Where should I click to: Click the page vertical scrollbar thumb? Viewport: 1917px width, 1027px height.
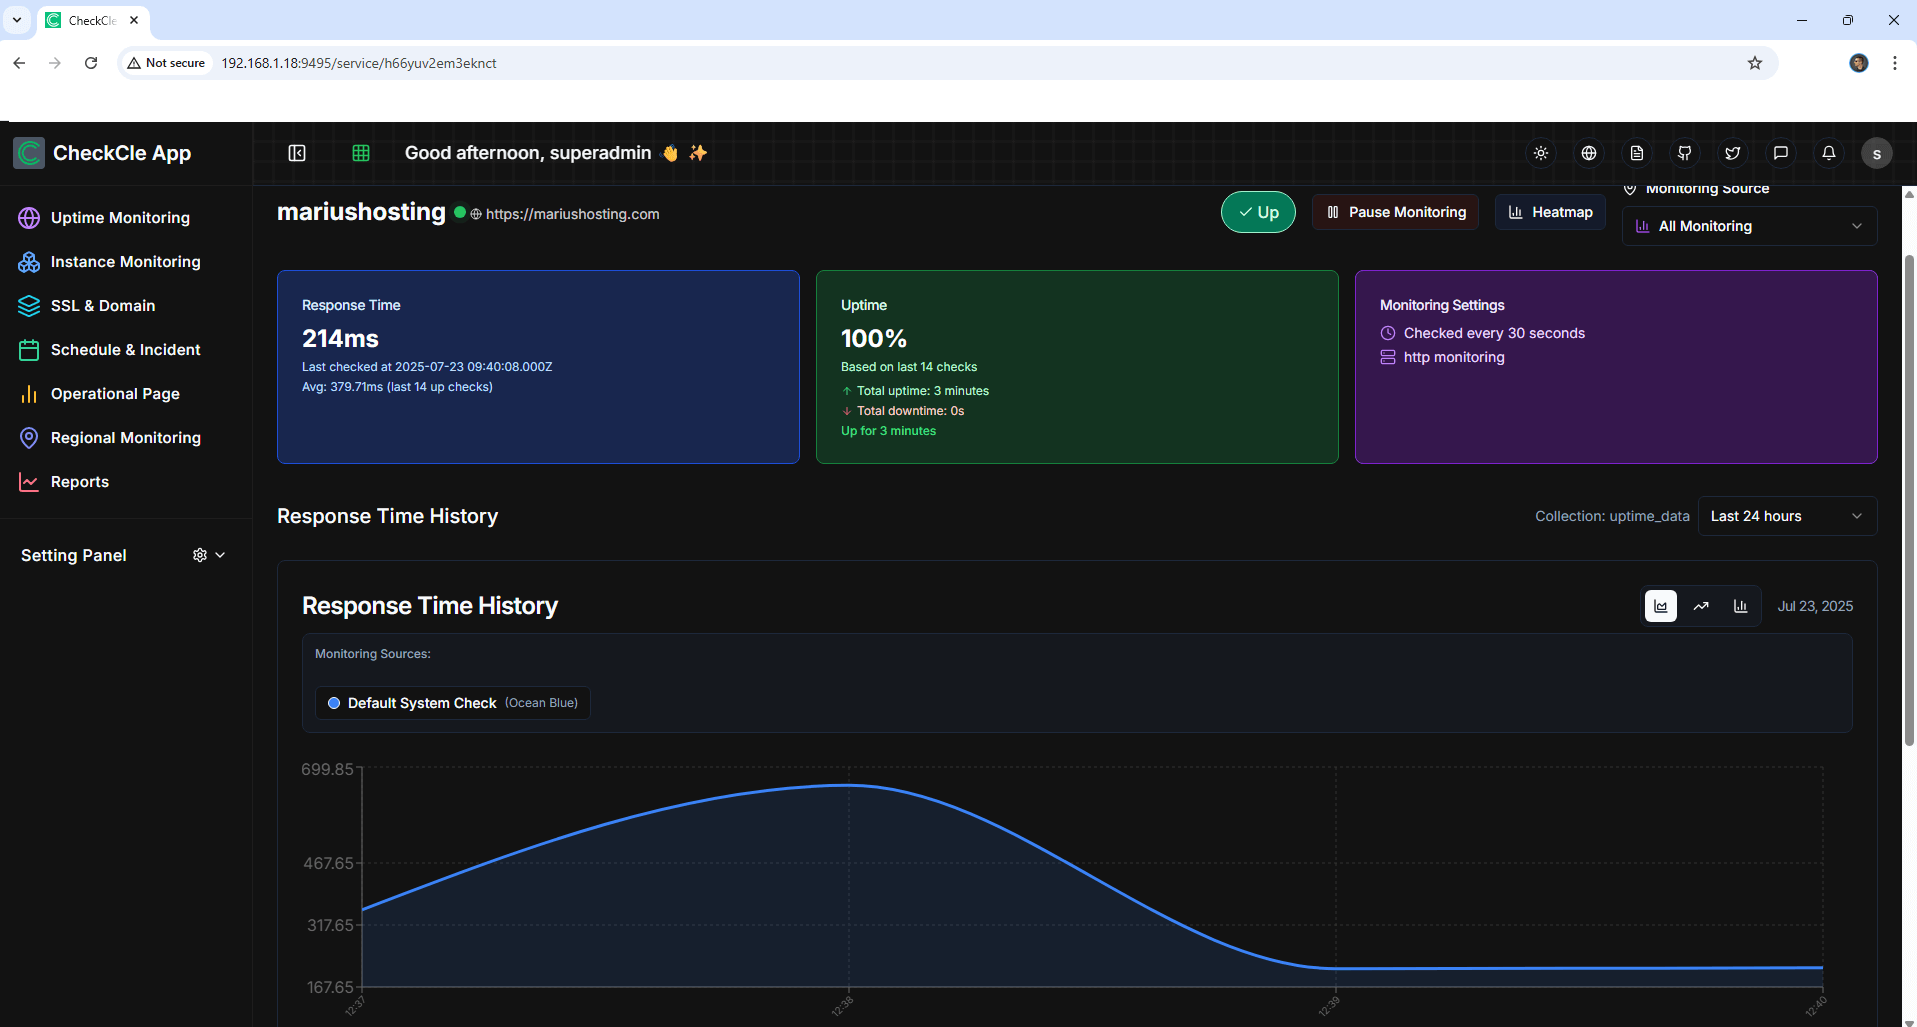(1908, 500)
